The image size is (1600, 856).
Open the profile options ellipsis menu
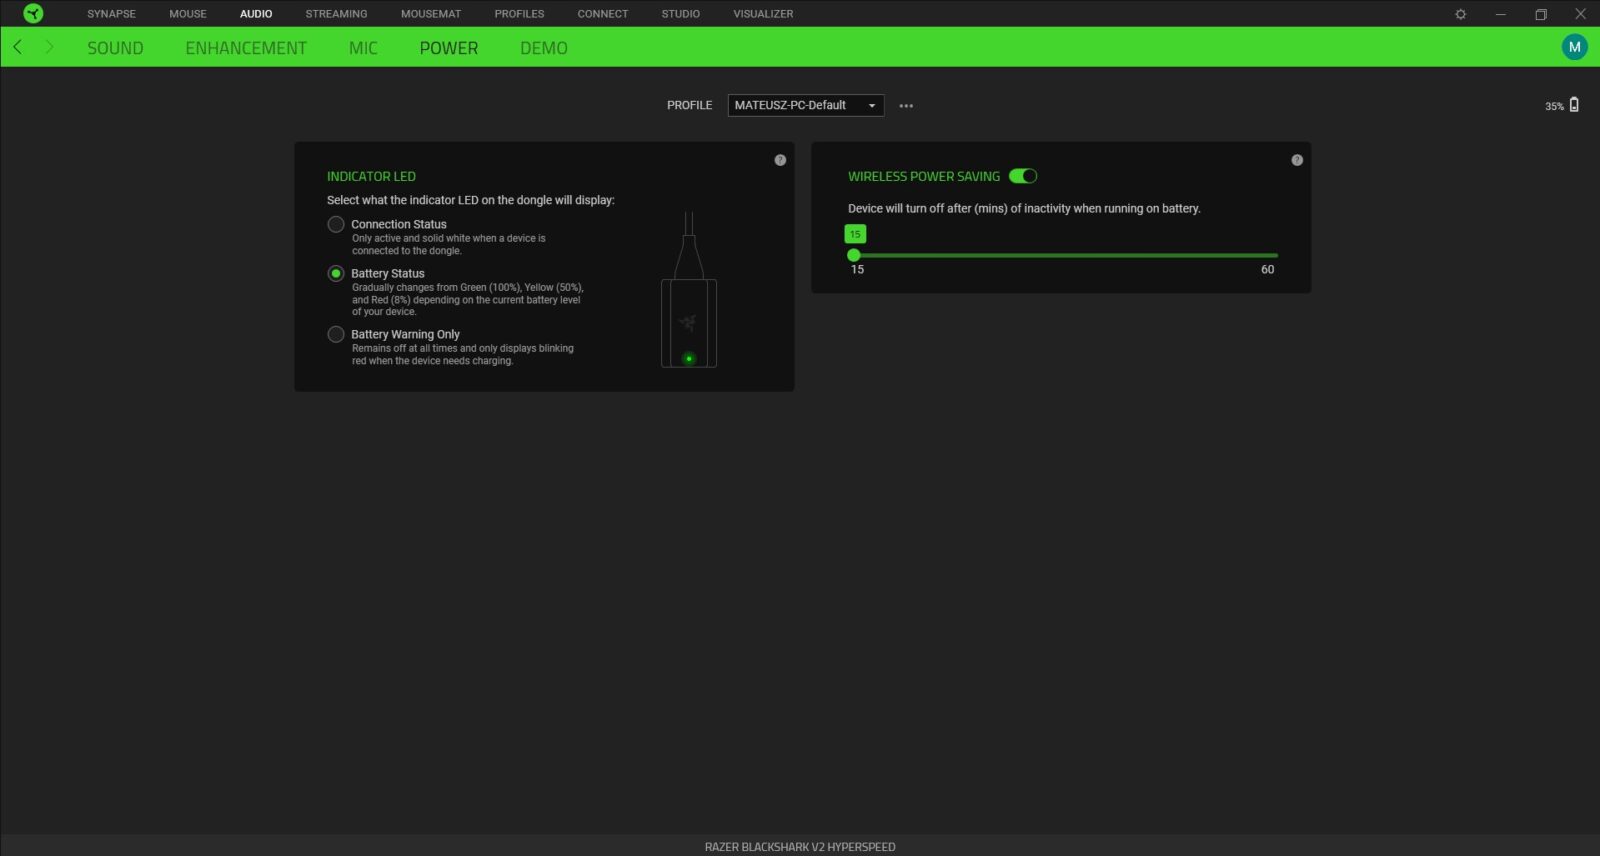click(x=906, y=106)
